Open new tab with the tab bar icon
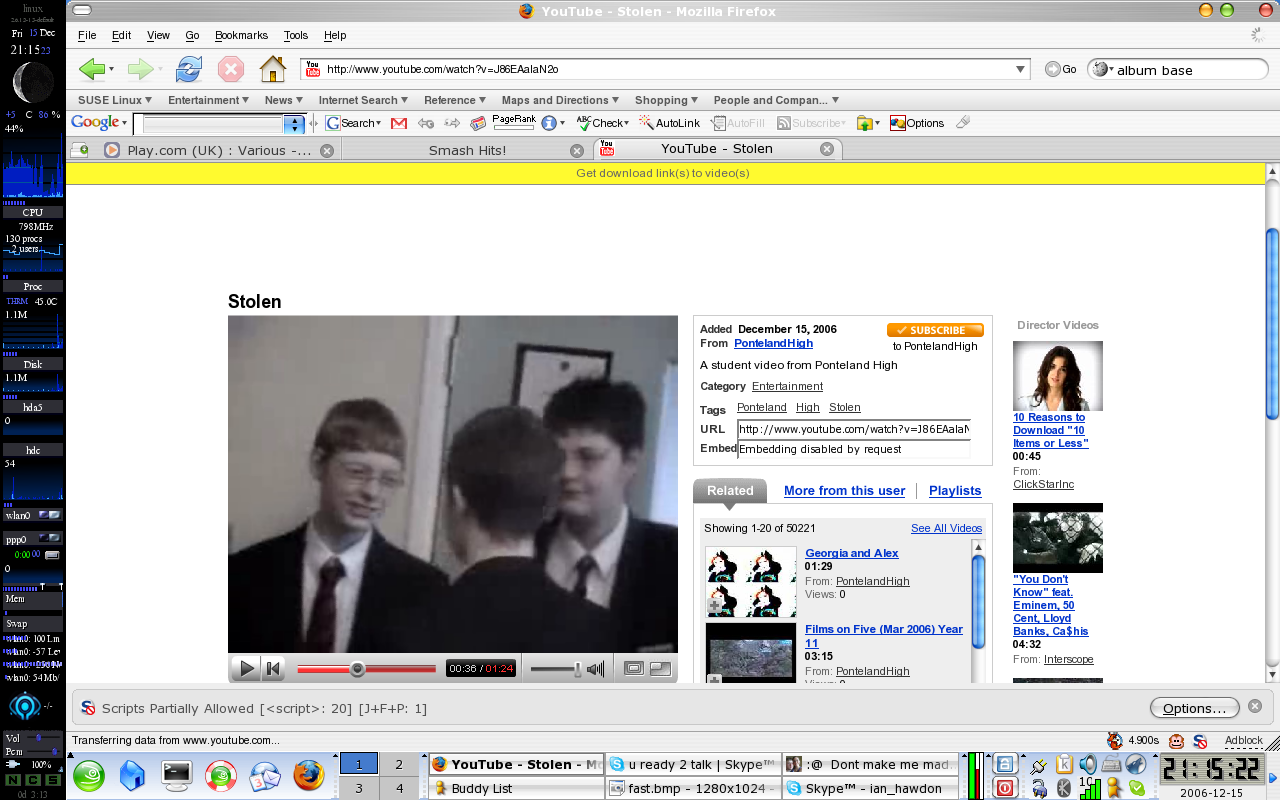Image resolution: width=1280 pixels, height=800 pixels. [78, 150]
